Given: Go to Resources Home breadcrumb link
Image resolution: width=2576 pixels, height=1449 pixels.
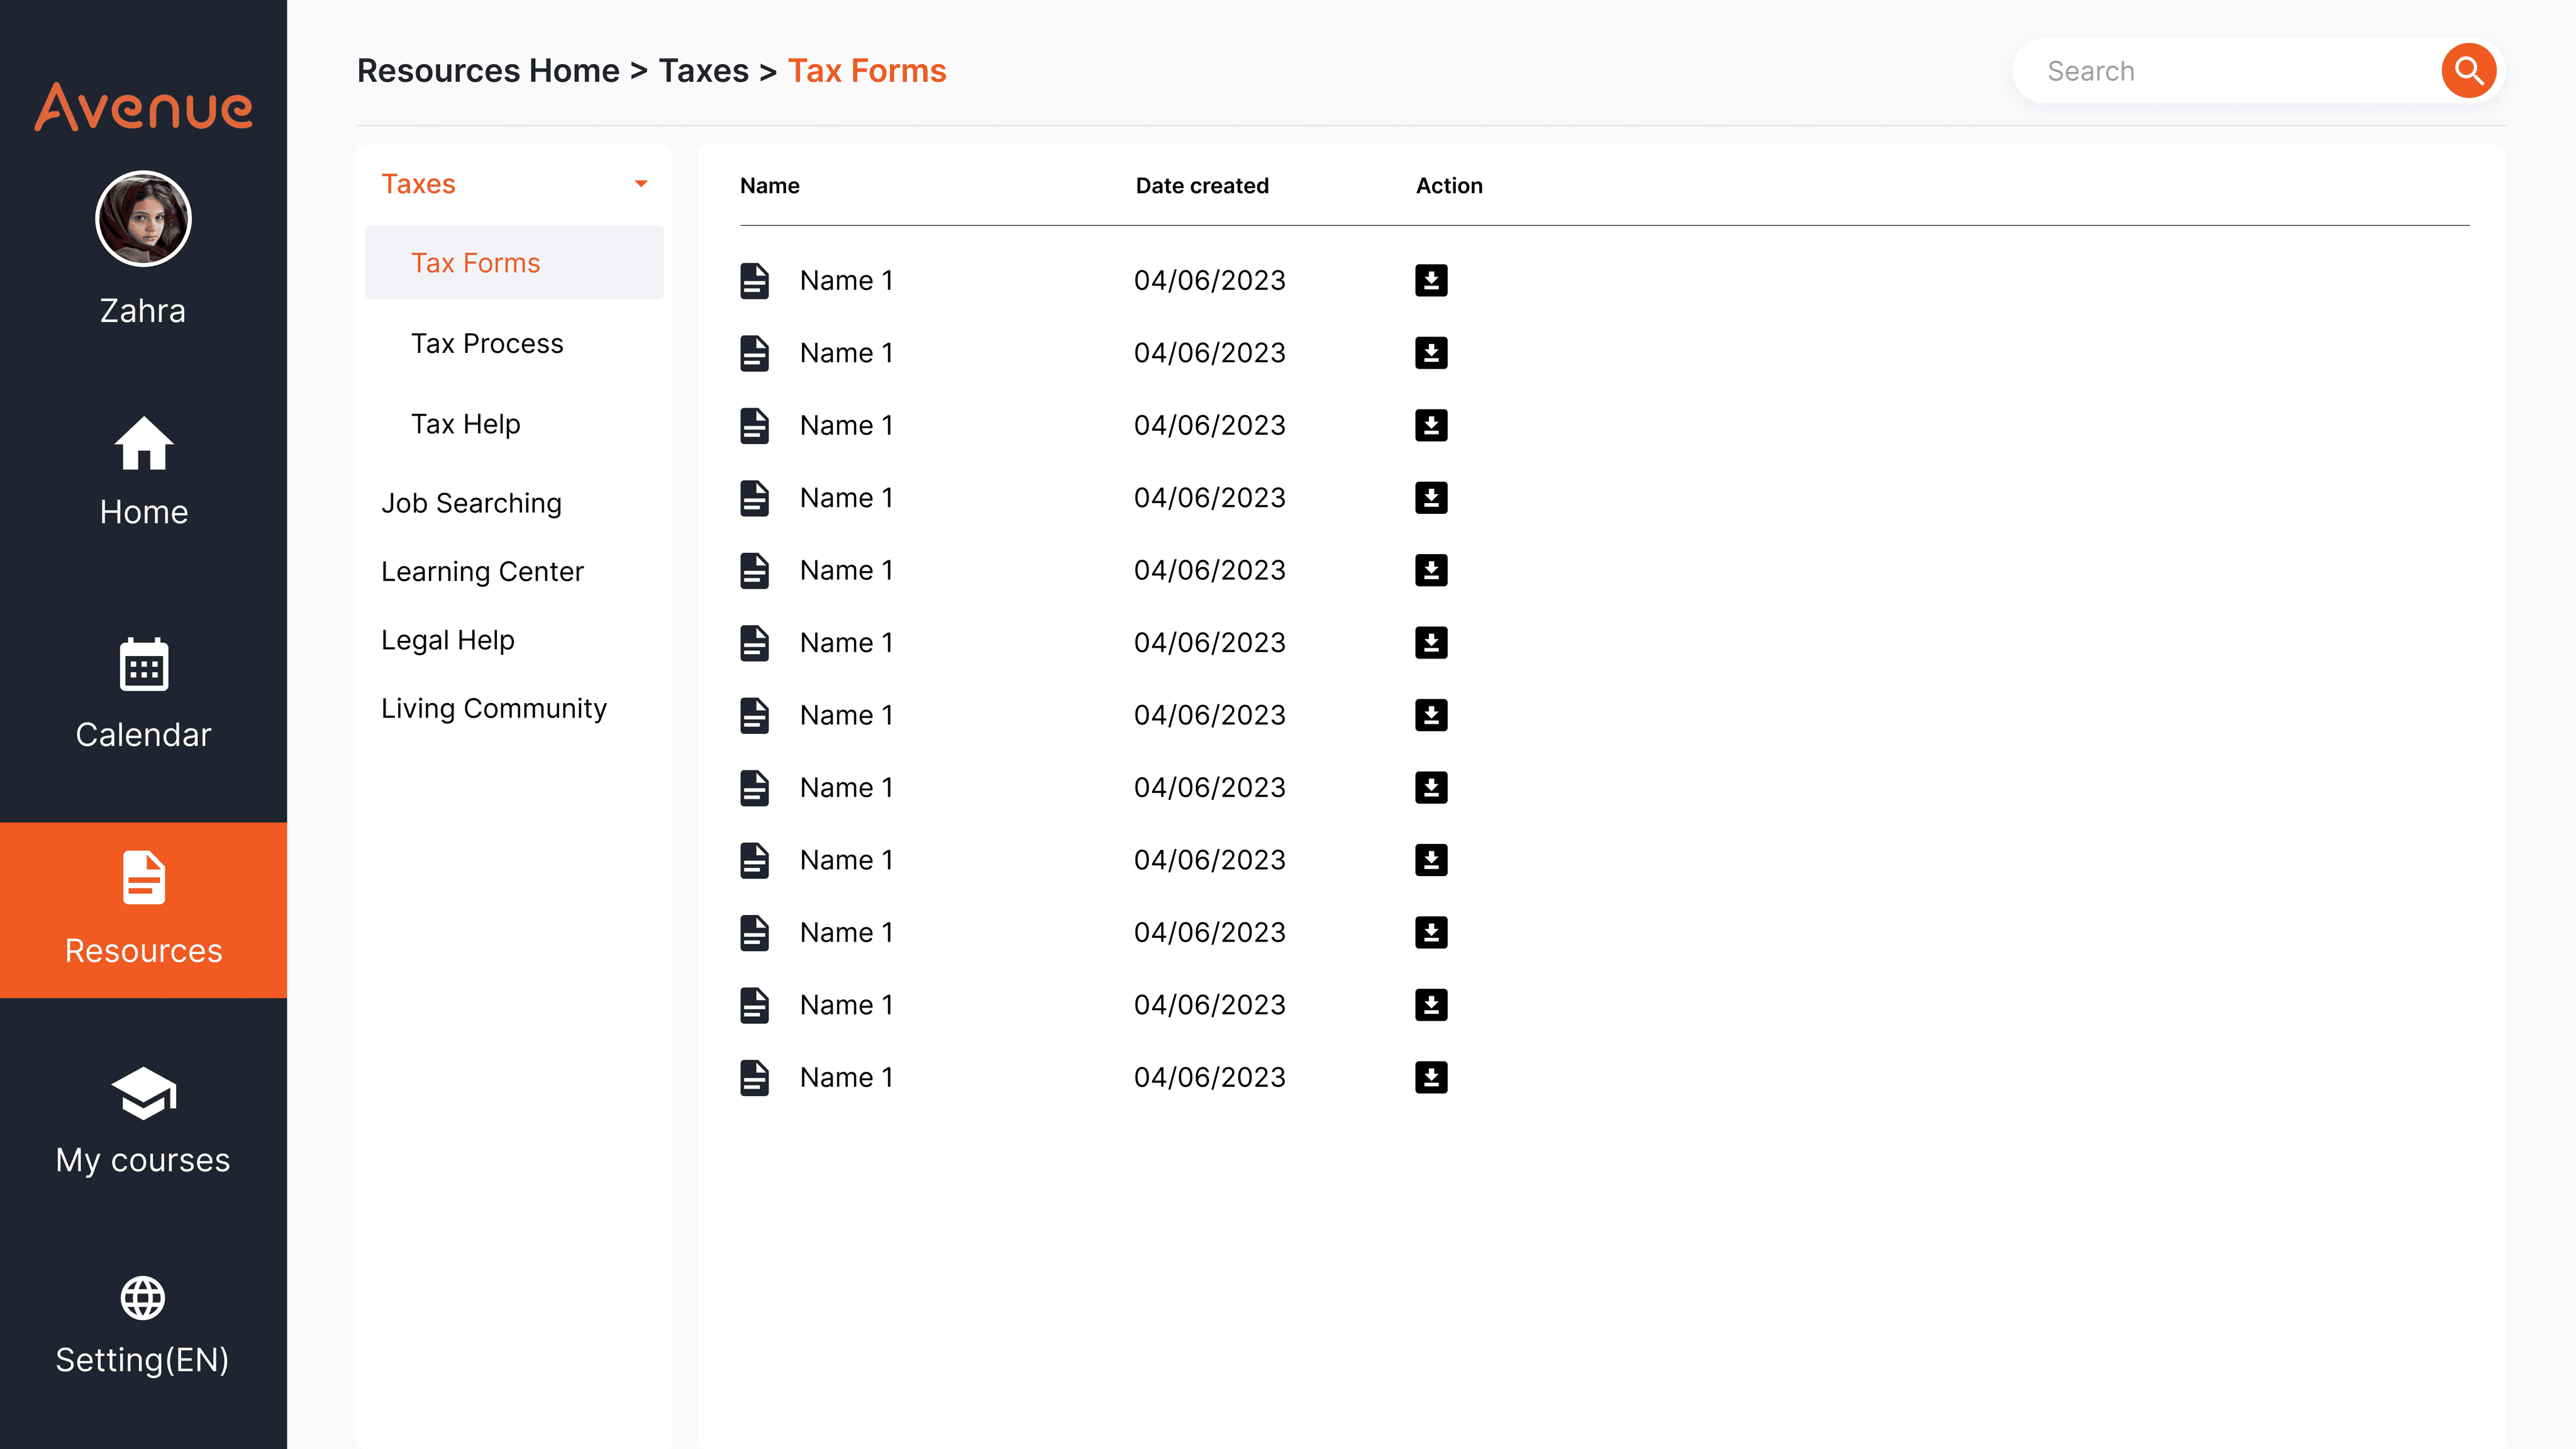Looking at the screenshot, I should coord(488,71).
